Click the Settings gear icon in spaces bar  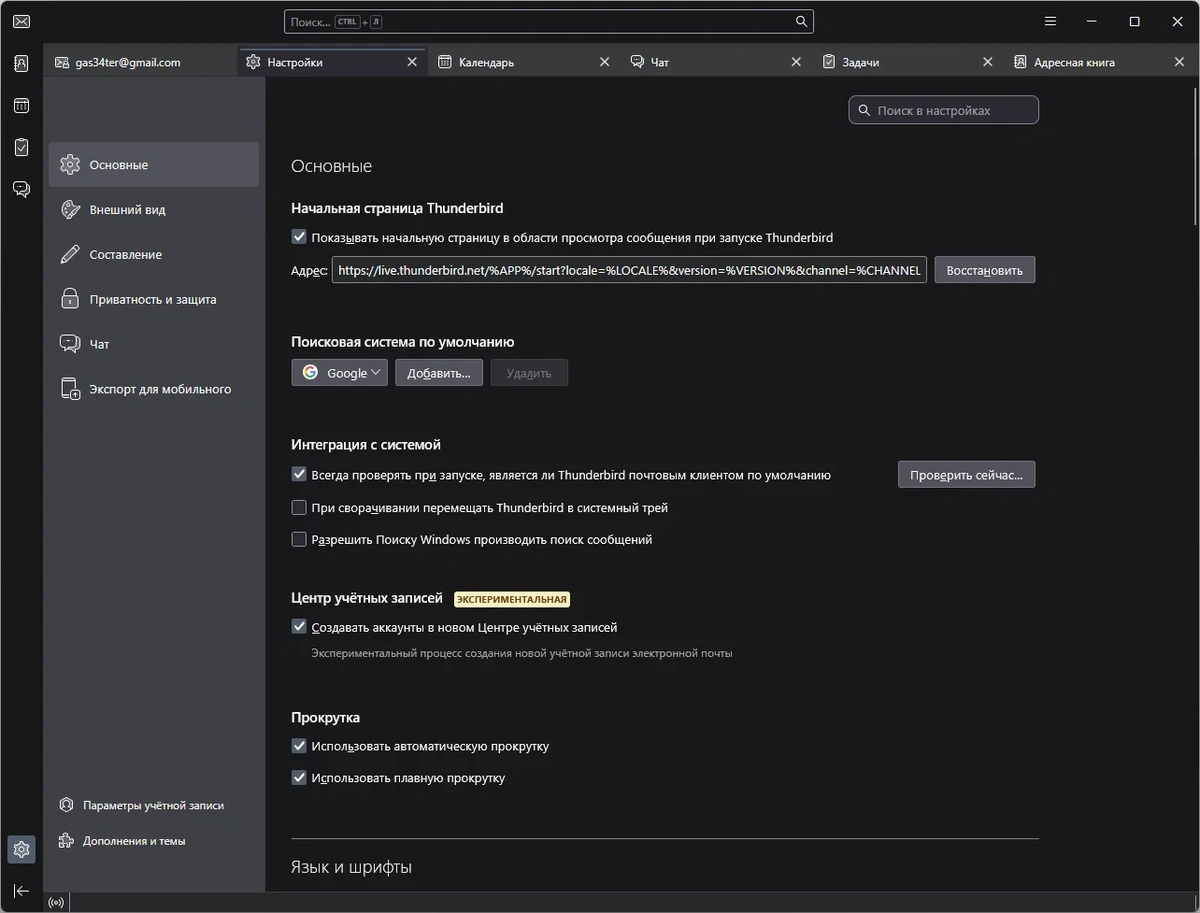tap(21, 850)
